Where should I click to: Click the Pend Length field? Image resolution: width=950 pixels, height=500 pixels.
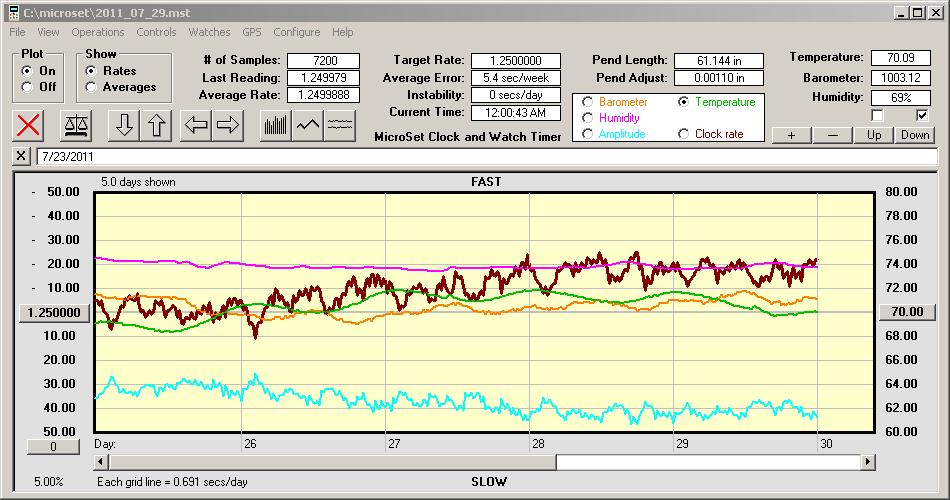pyautogui.click(x=719, y=61)
